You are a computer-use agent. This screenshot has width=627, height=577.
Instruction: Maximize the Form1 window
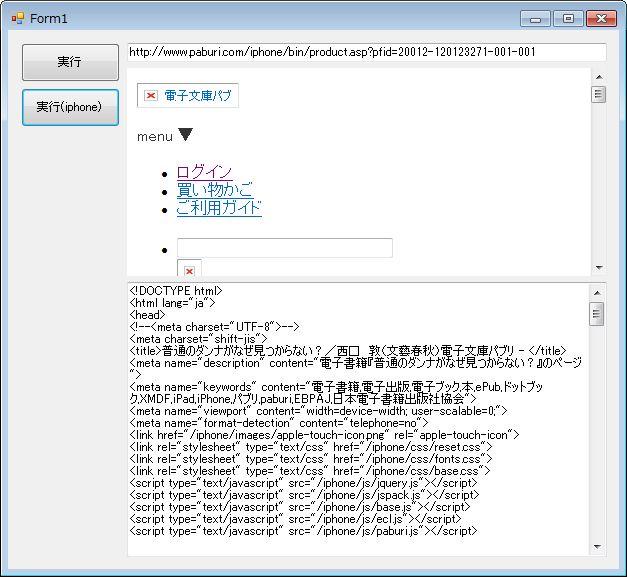tap(568, 18)
